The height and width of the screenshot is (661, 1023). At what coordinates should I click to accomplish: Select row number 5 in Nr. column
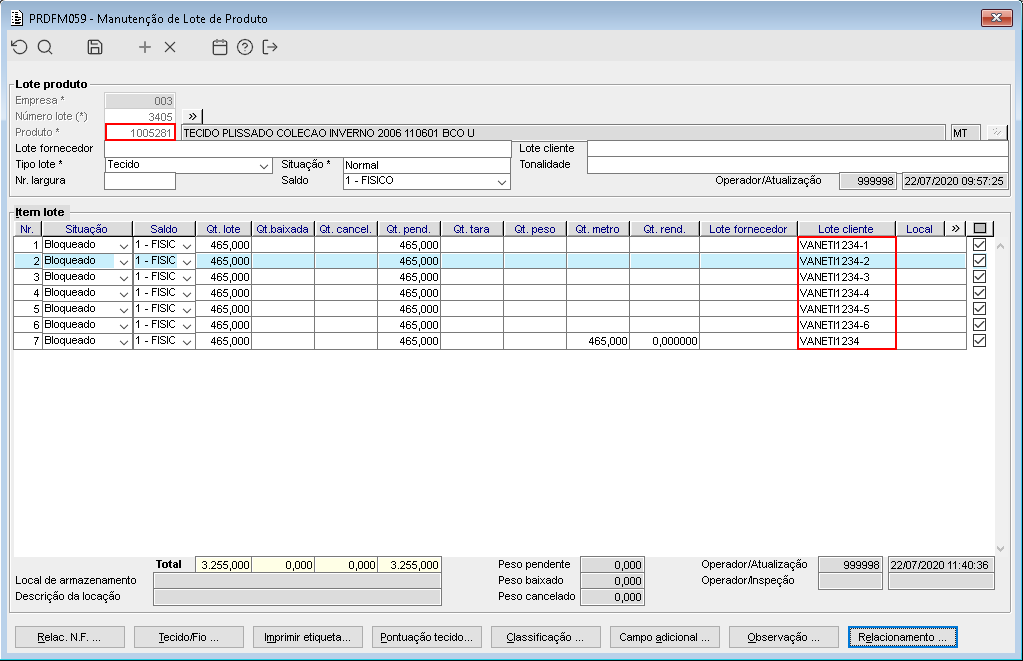click(28, 309)
